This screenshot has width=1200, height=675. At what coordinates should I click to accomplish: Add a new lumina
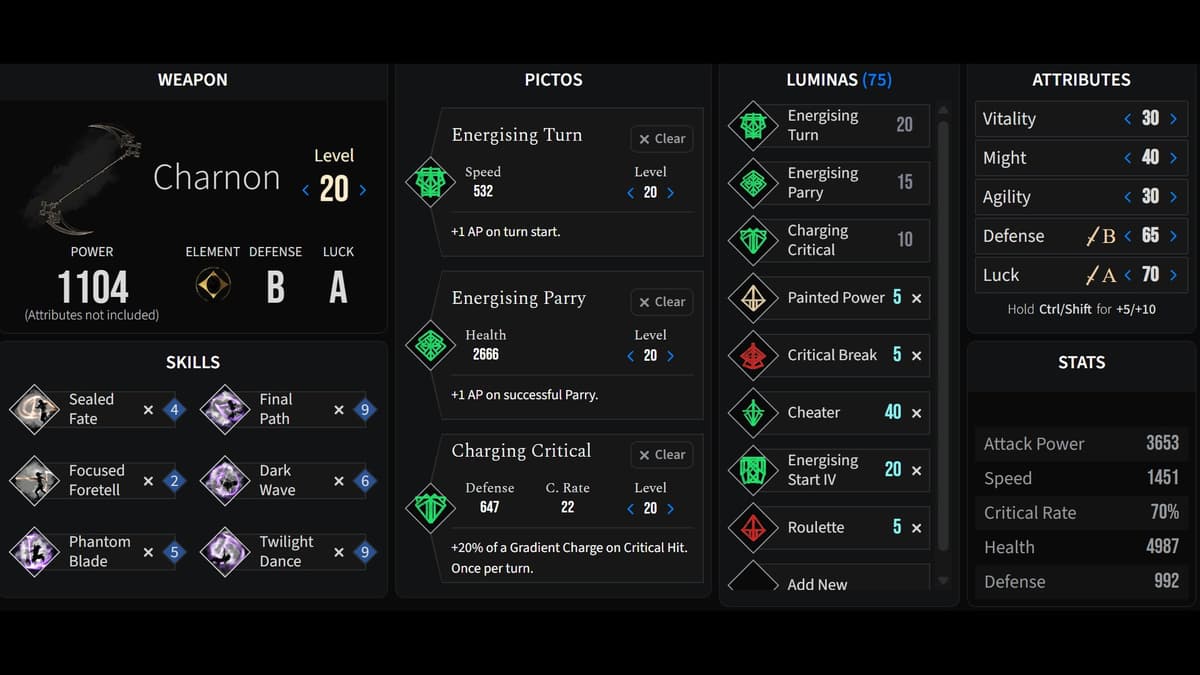817,584
